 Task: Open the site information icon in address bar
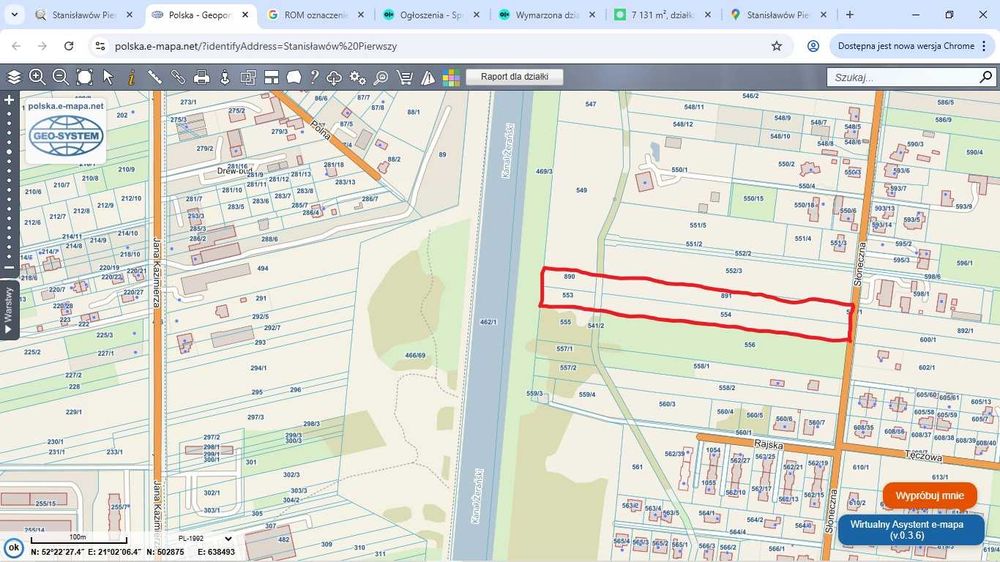point(100,46)
